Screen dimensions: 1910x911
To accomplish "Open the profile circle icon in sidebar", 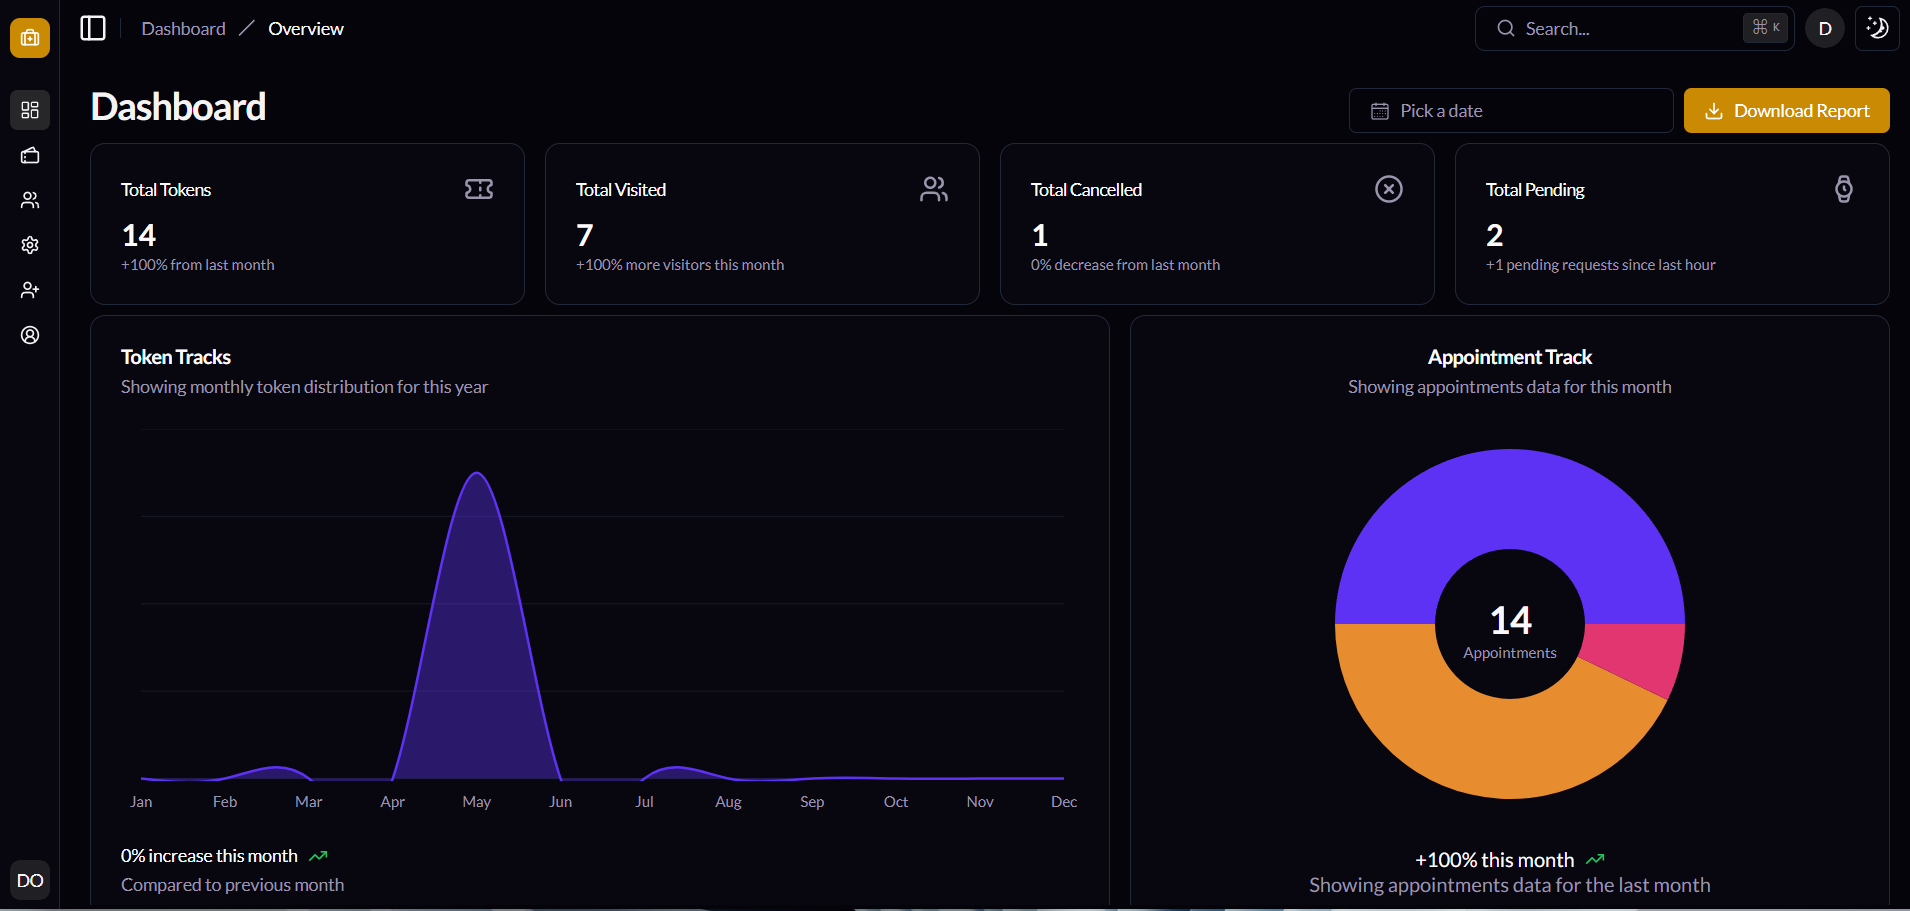I will pos(30,335).
